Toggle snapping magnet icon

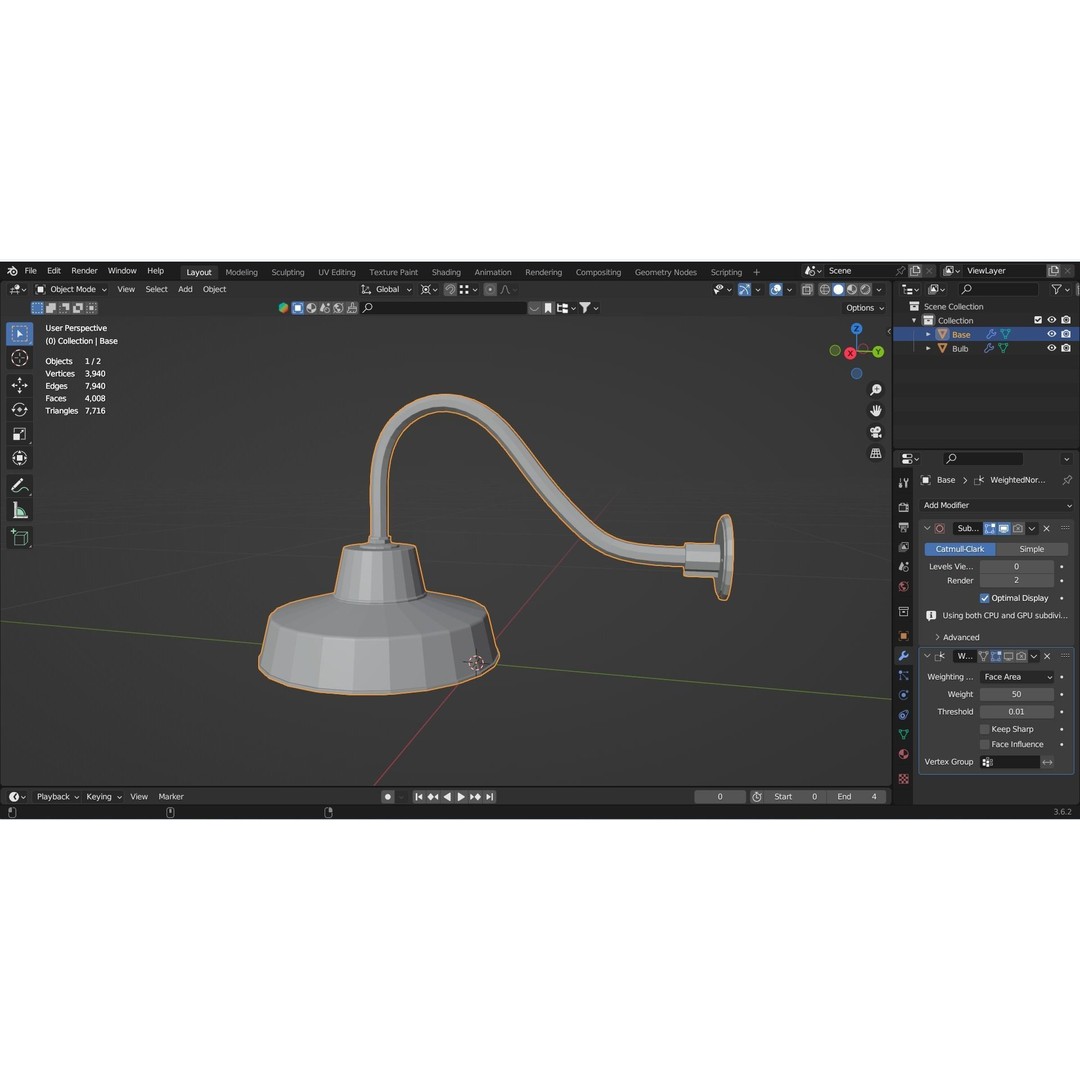[450, 290]
